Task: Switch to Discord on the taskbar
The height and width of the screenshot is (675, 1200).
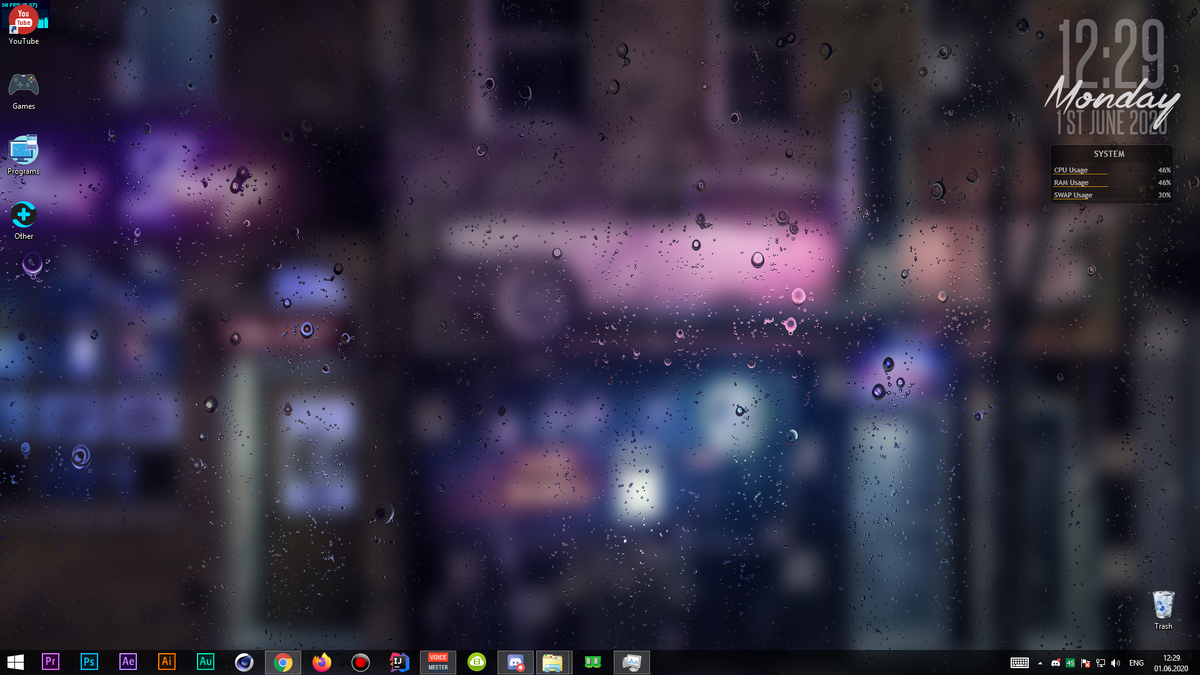Action: coord(516,662)
